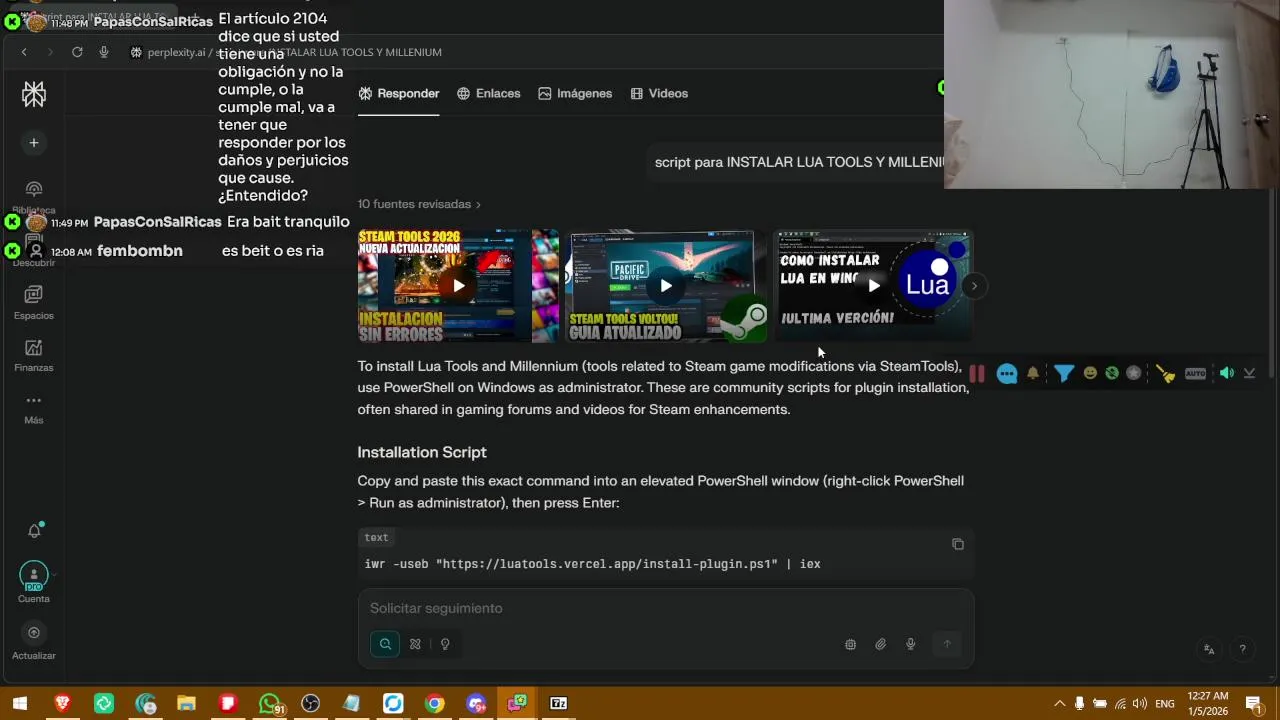Viewport: 1280px width, 720px height.
Task: Open the blue chat bubble icon
Action: point(1007,374)
